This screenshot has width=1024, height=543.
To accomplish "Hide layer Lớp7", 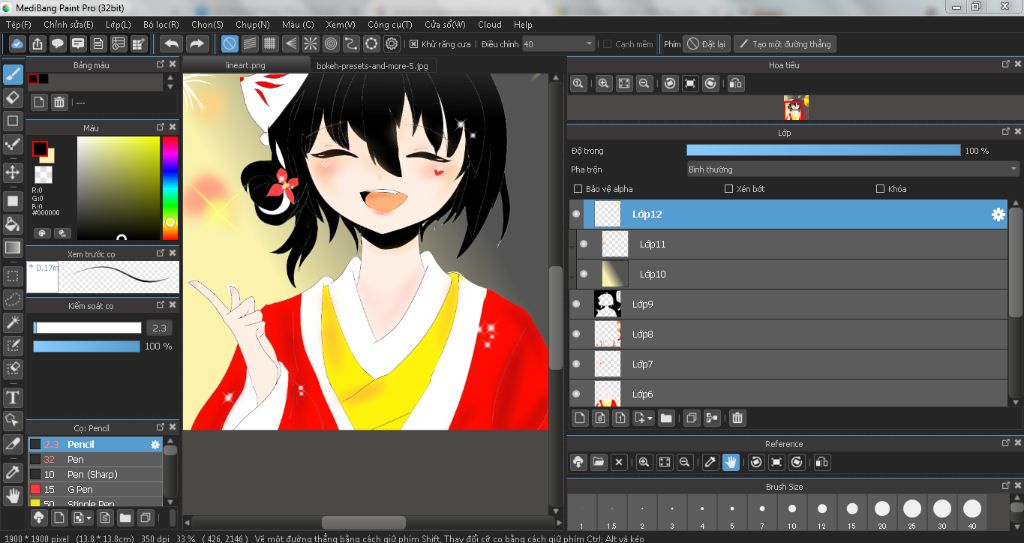I will pos(577,364).
